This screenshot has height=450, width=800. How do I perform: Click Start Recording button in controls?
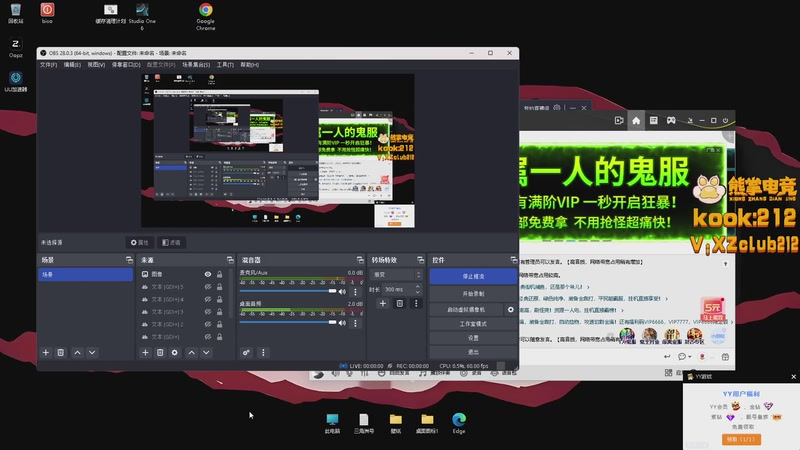point(473,294)
